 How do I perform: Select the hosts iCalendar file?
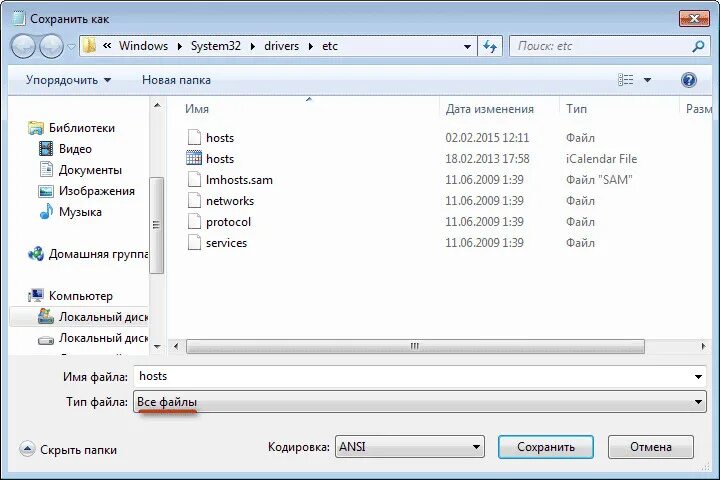tap(220, 159)
